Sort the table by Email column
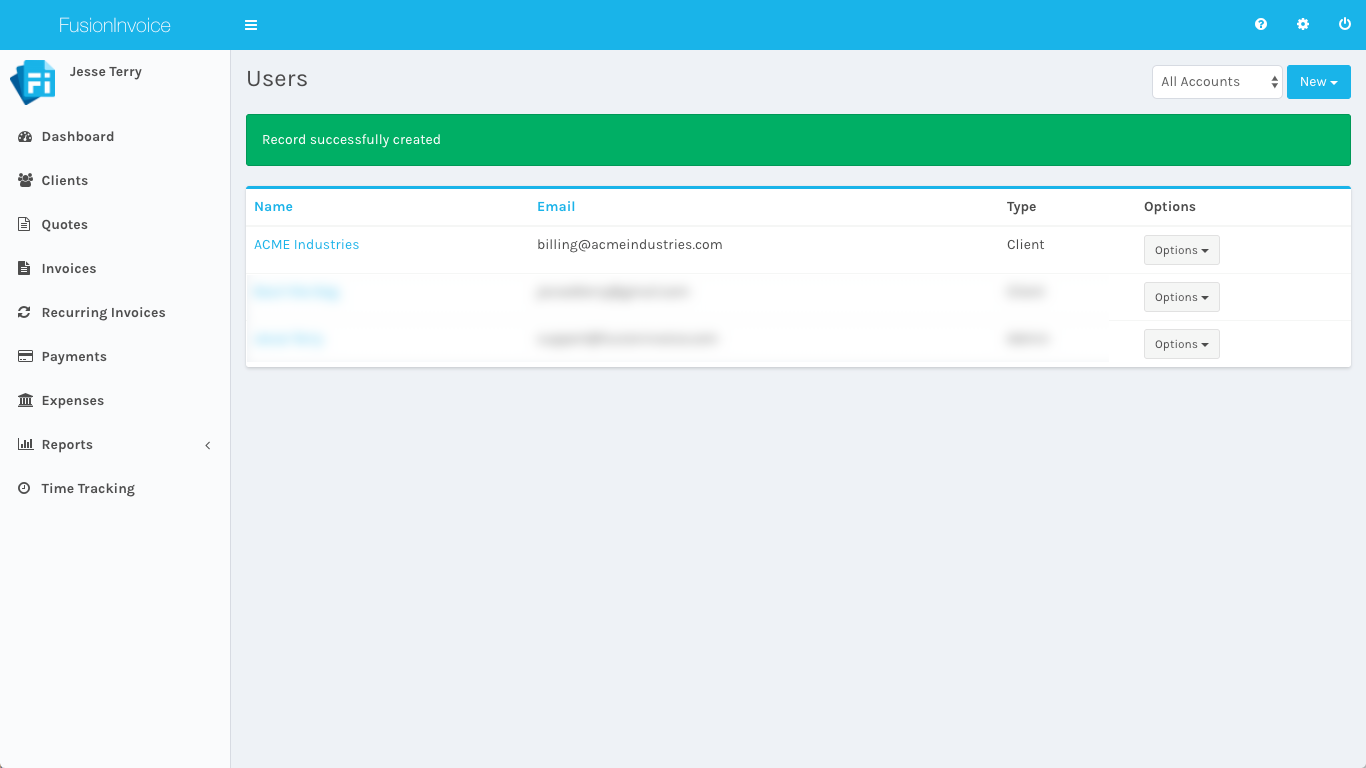Screen dimensions: 1366x768 click(556, 207)
